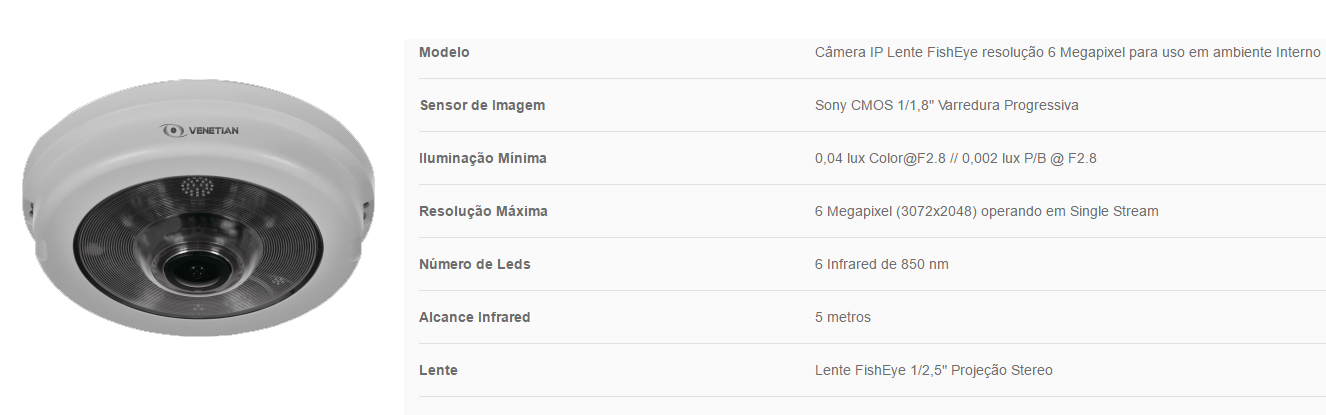Click the Venetian logo on camera

199,129
